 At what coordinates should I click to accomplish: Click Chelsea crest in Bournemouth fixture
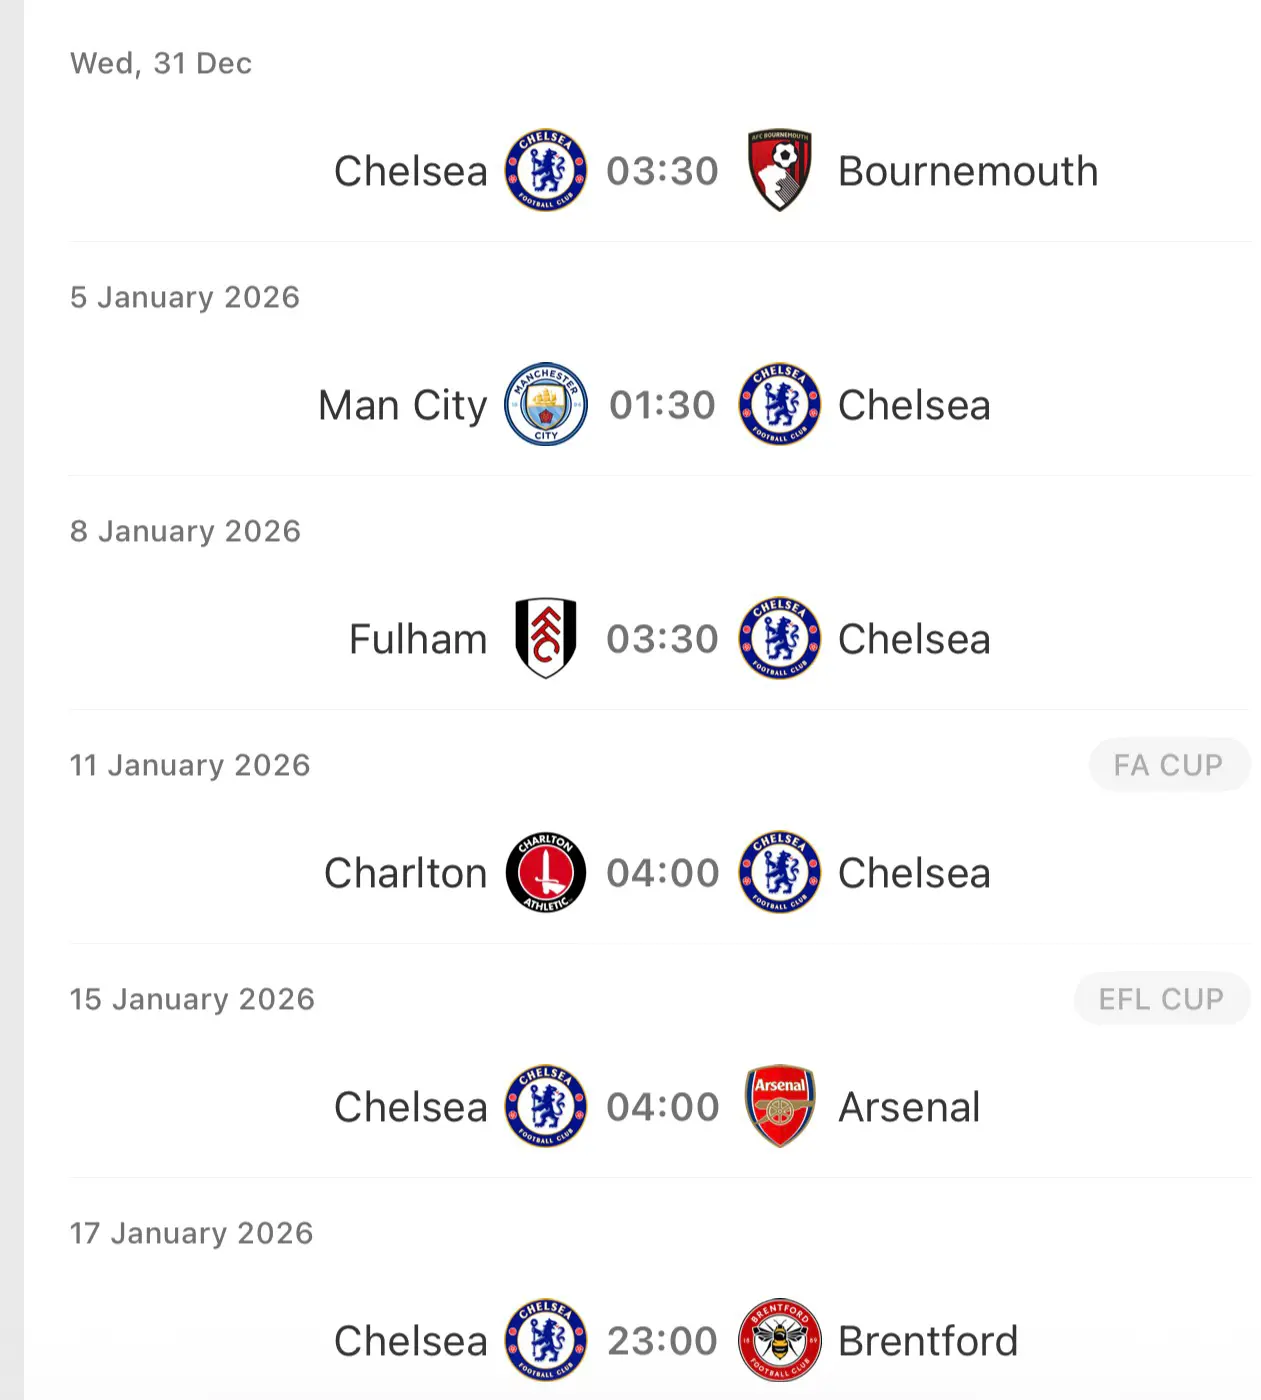[546, 170]
